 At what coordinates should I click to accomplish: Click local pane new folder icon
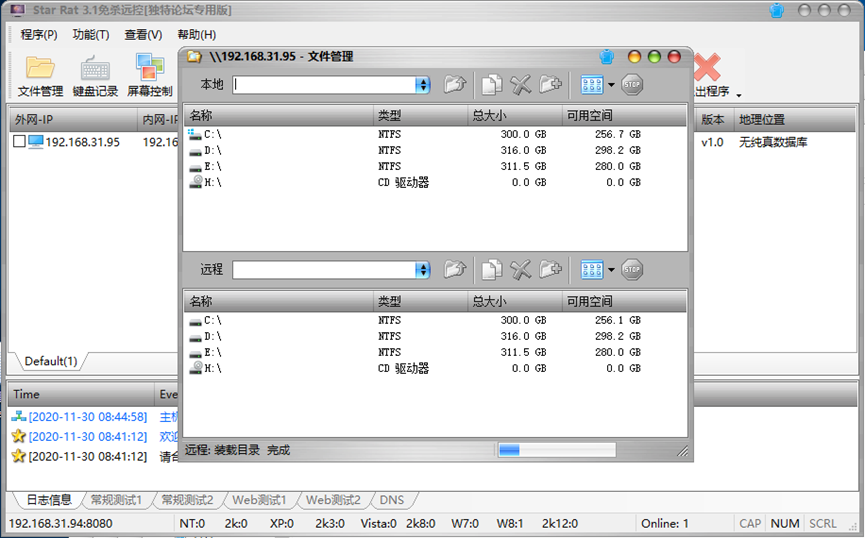pos(550,84)
